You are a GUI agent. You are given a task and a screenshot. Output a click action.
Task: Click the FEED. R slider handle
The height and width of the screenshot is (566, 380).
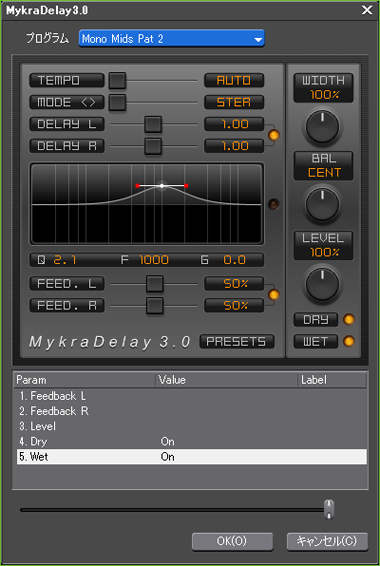[x=154, y=306]
